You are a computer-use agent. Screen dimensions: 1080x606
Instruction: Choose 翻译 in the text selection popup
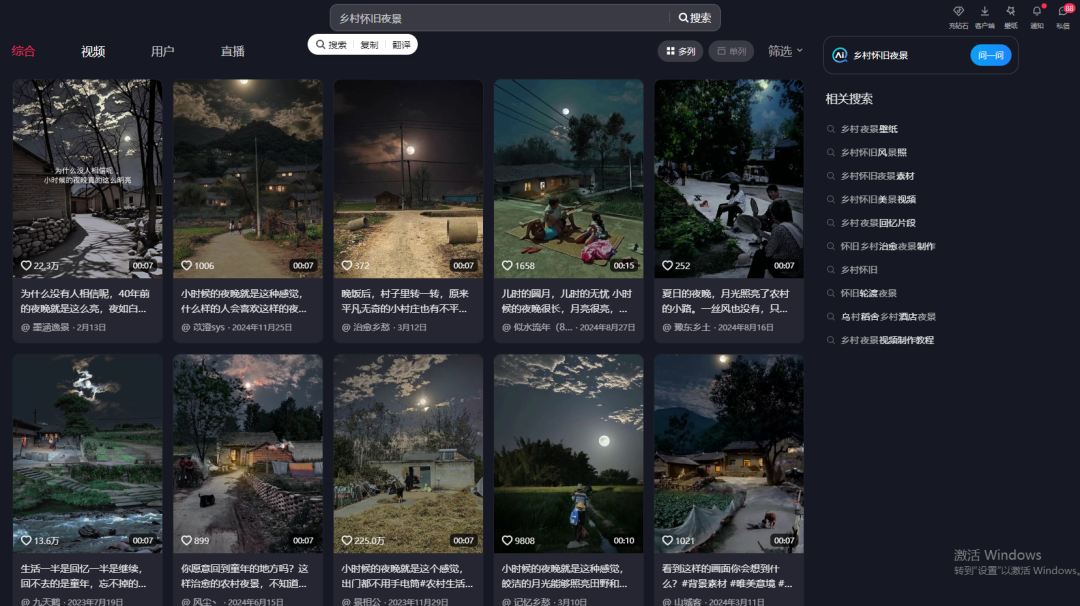401,45
